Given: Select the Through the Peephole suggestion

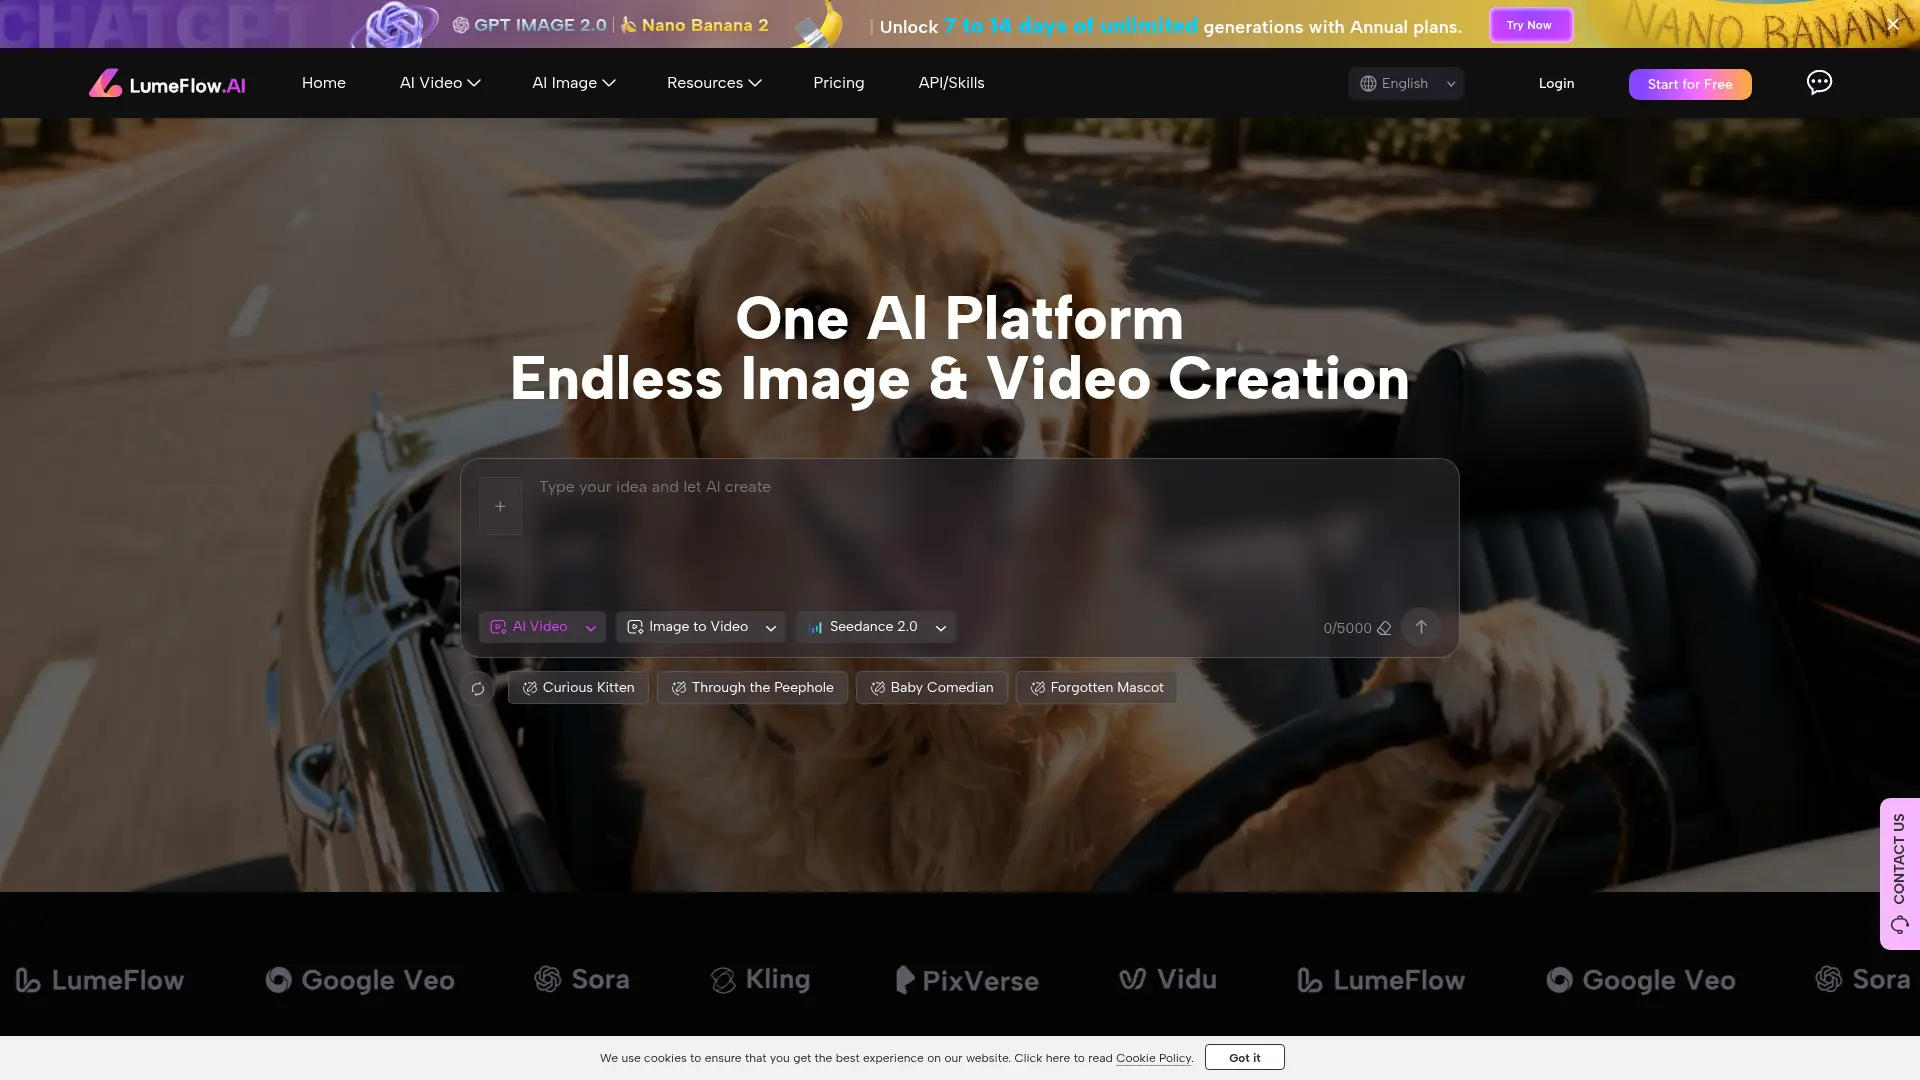Looking at the screenshot, I should point(752,688).
